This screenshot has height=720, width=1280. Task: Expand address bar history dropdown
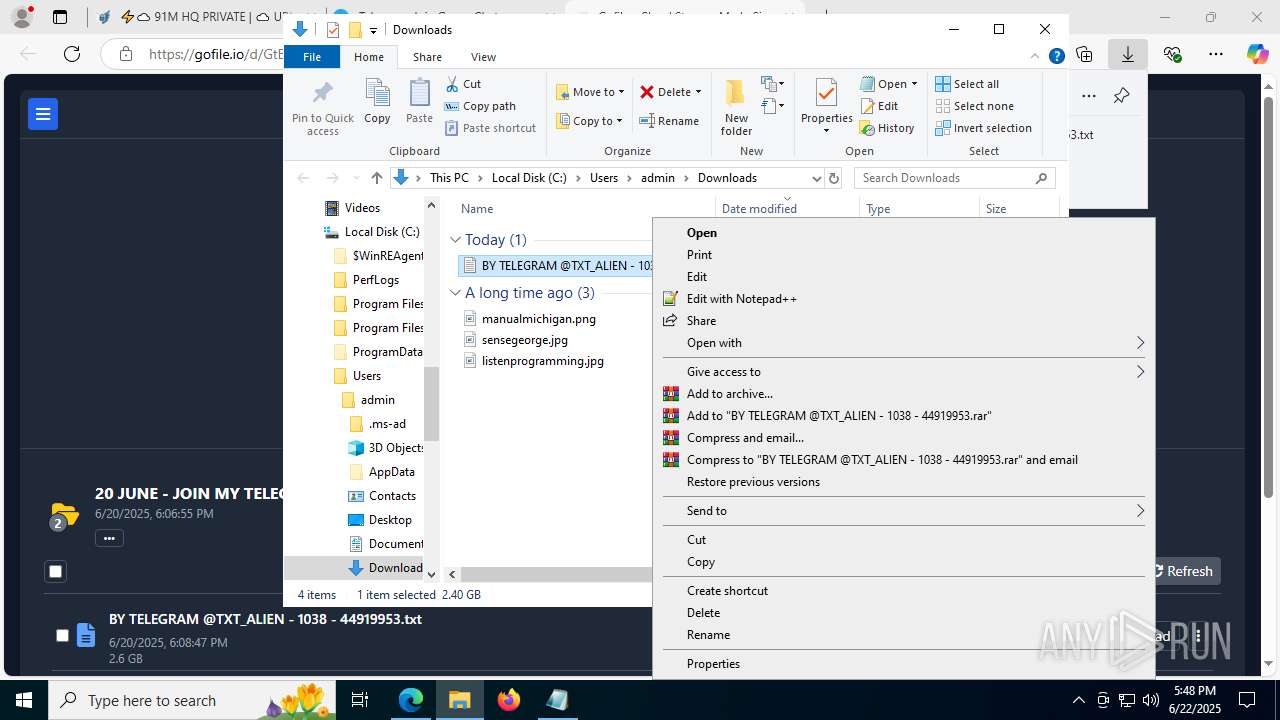816,178
